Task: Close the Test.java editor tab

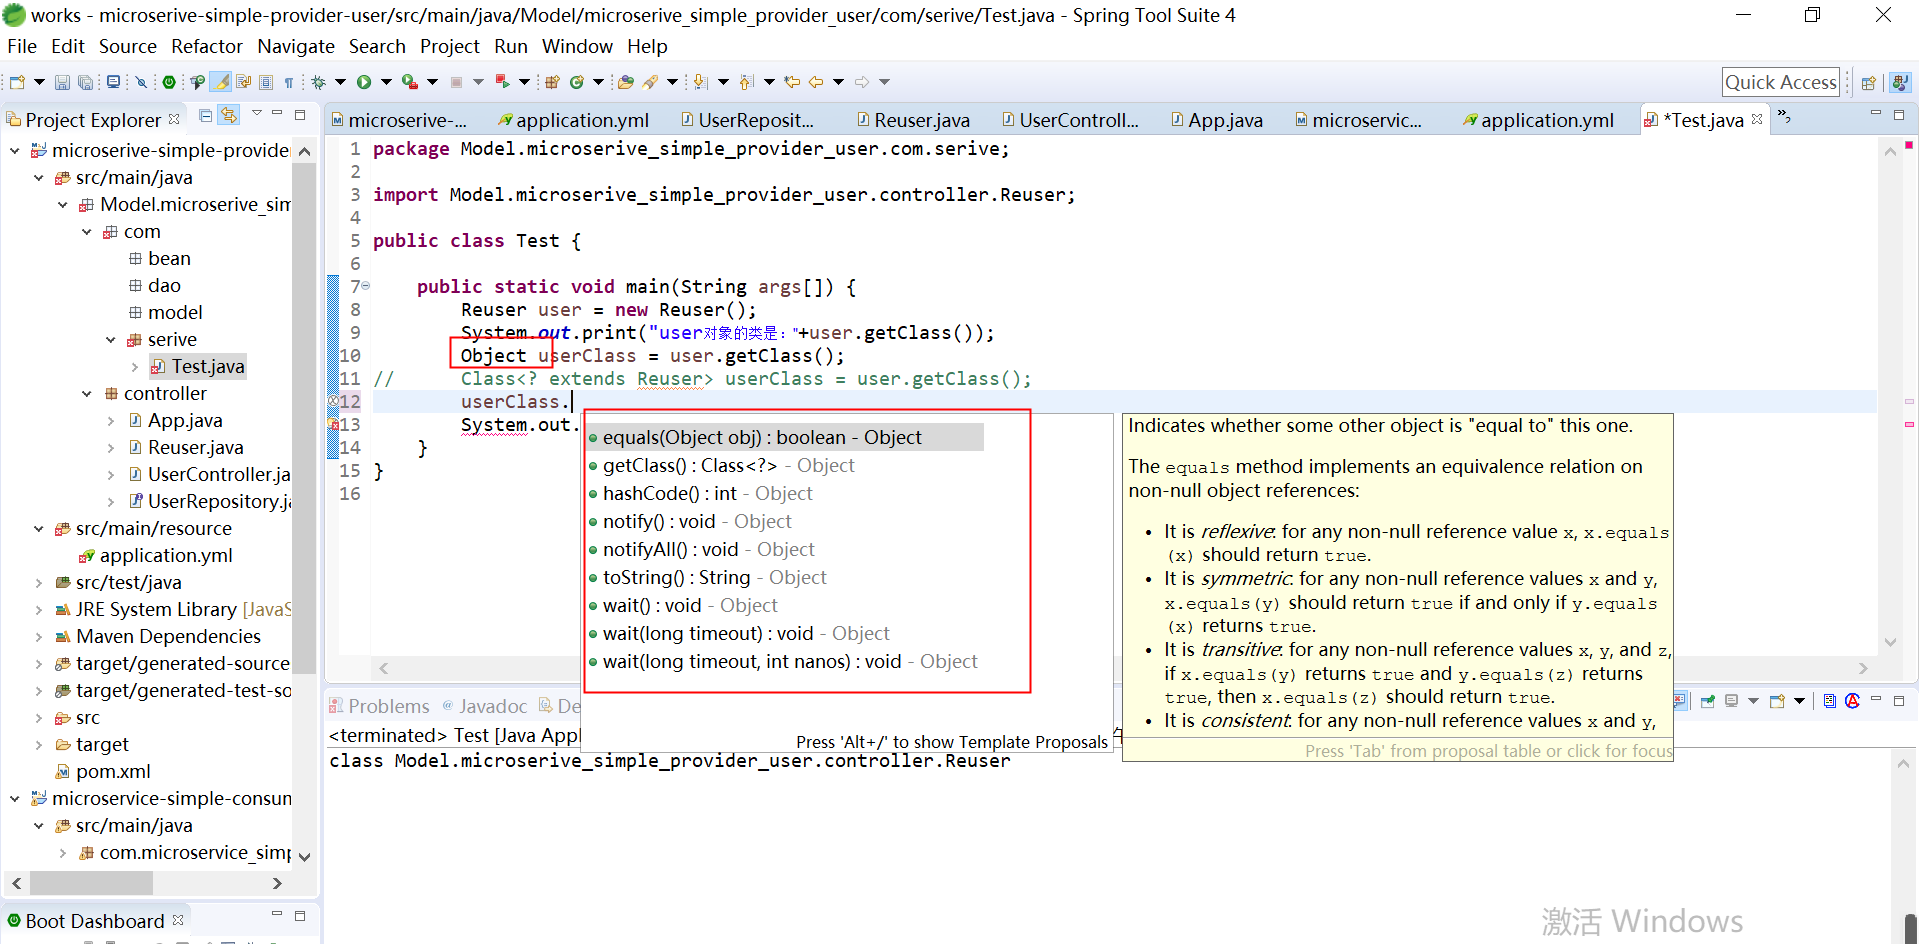Action: pos(1757,119)
